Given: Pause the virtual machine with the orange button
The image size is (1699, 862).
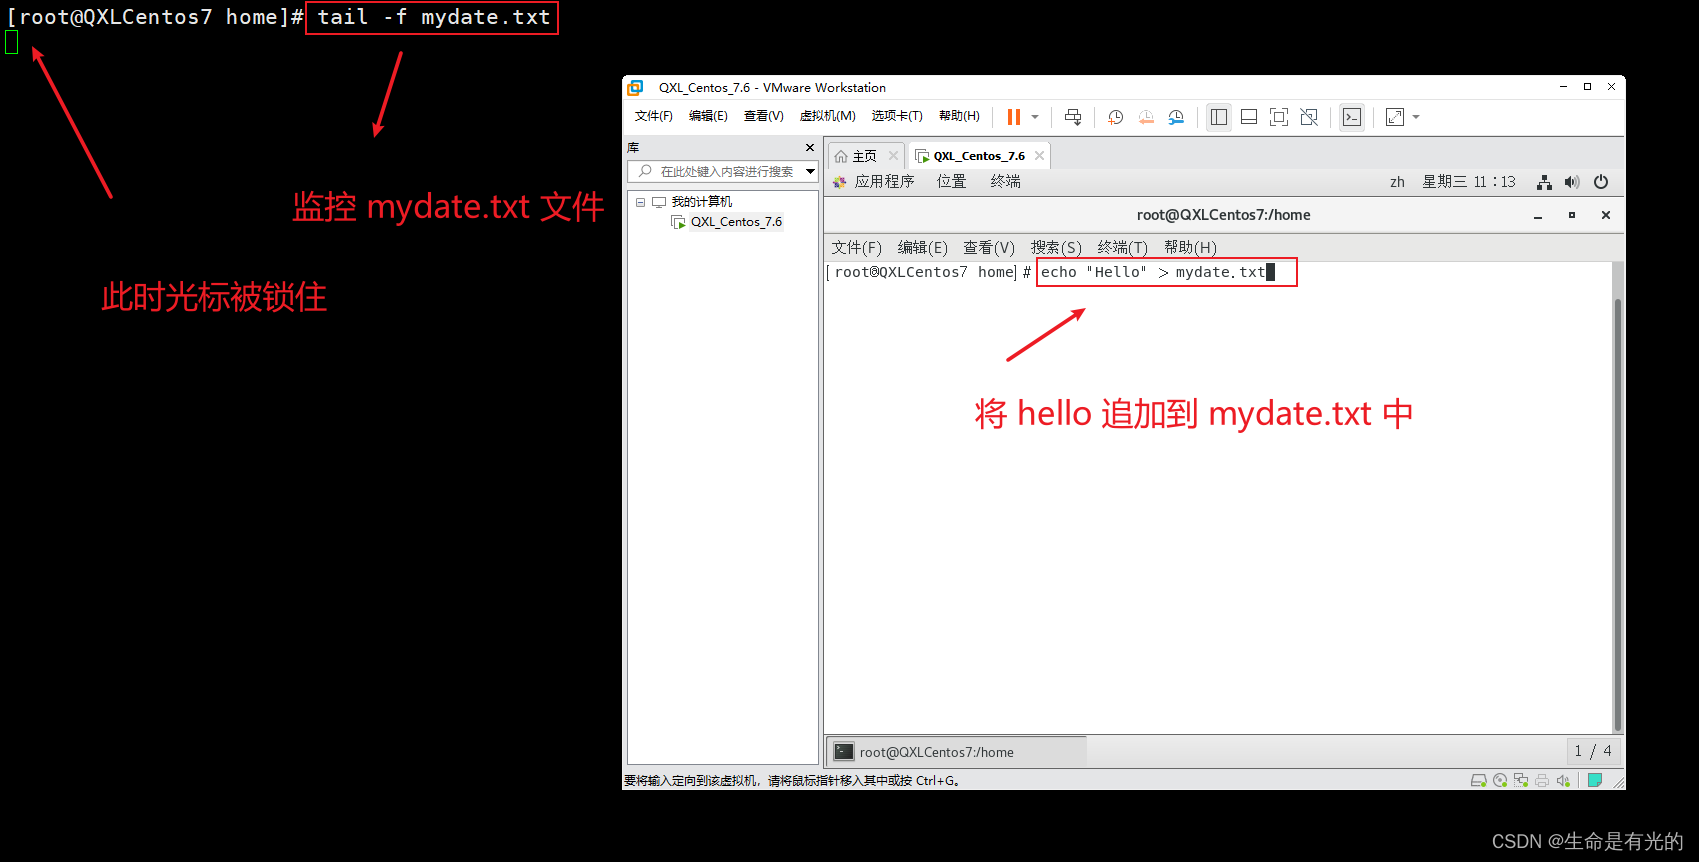Looking at the screenshot, I should pos(1013,117).
